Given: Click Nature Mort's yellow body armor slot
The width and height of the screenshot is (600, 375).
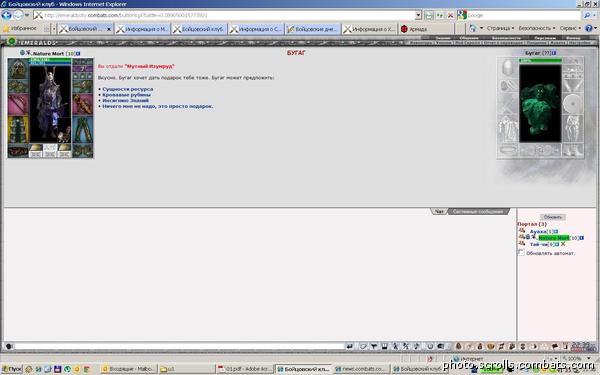Looking at the screenshot, I should (18, 130).
